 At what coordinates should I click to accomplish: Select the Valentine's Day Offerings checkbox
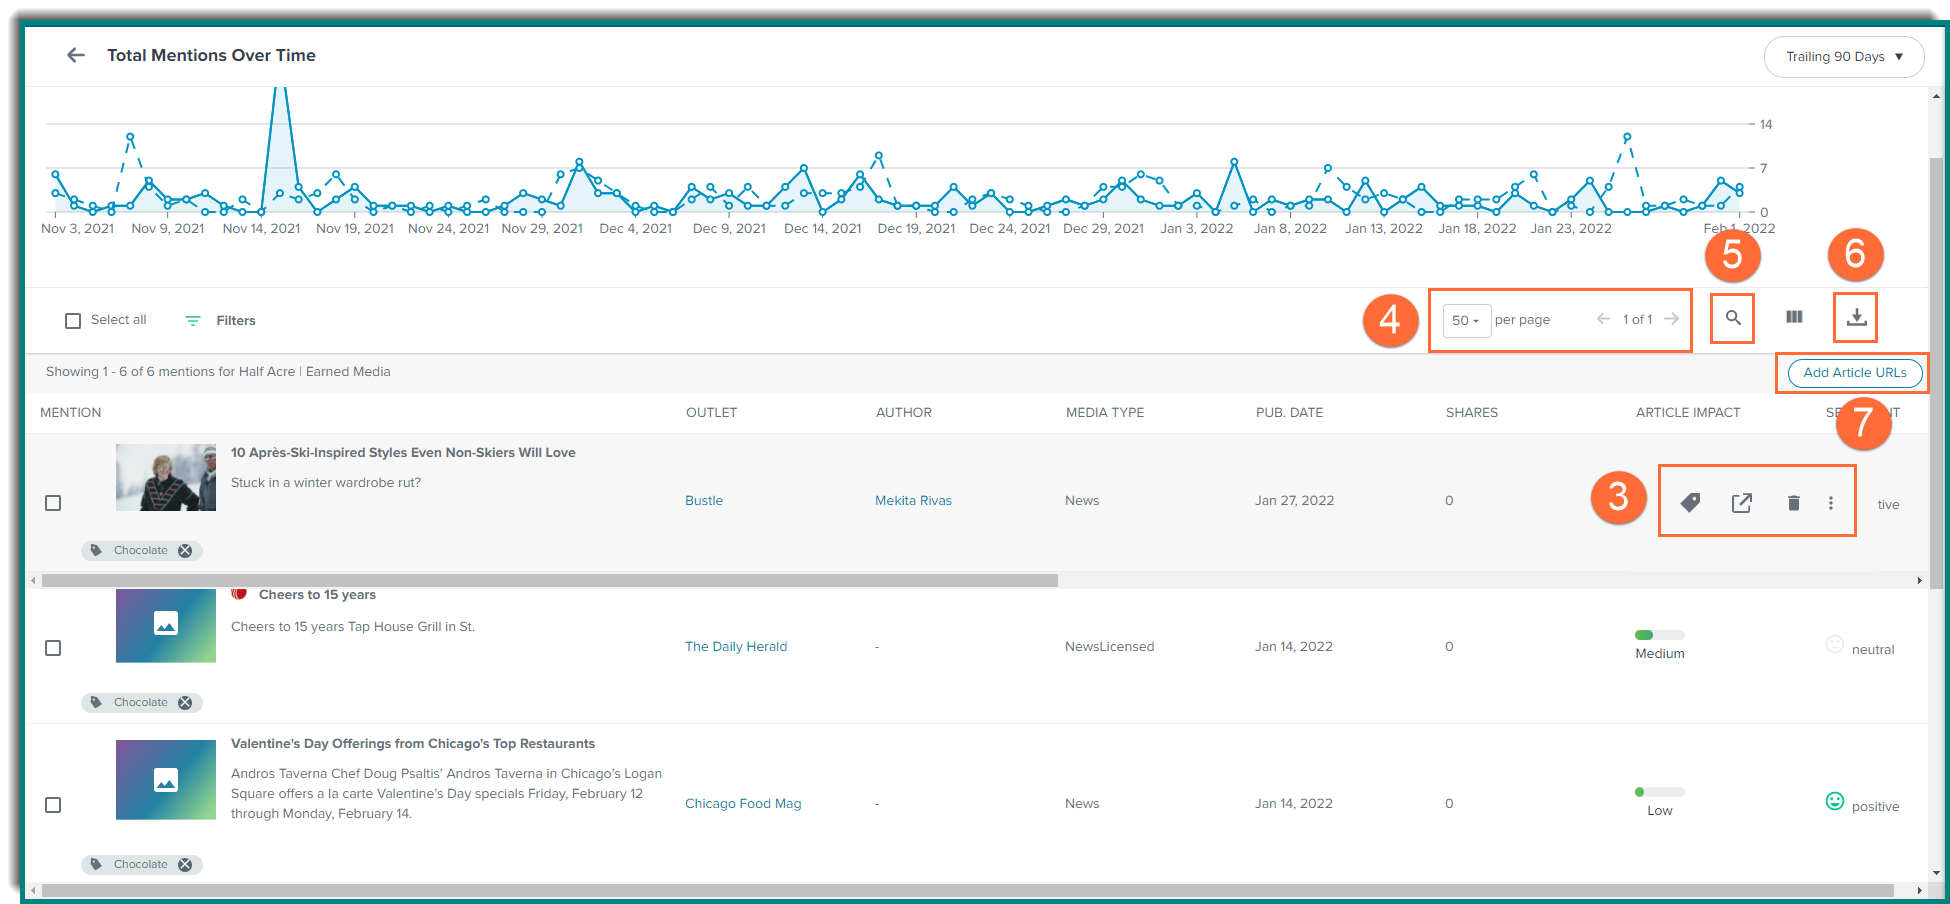pyautogui.click(x=53, y=805)
